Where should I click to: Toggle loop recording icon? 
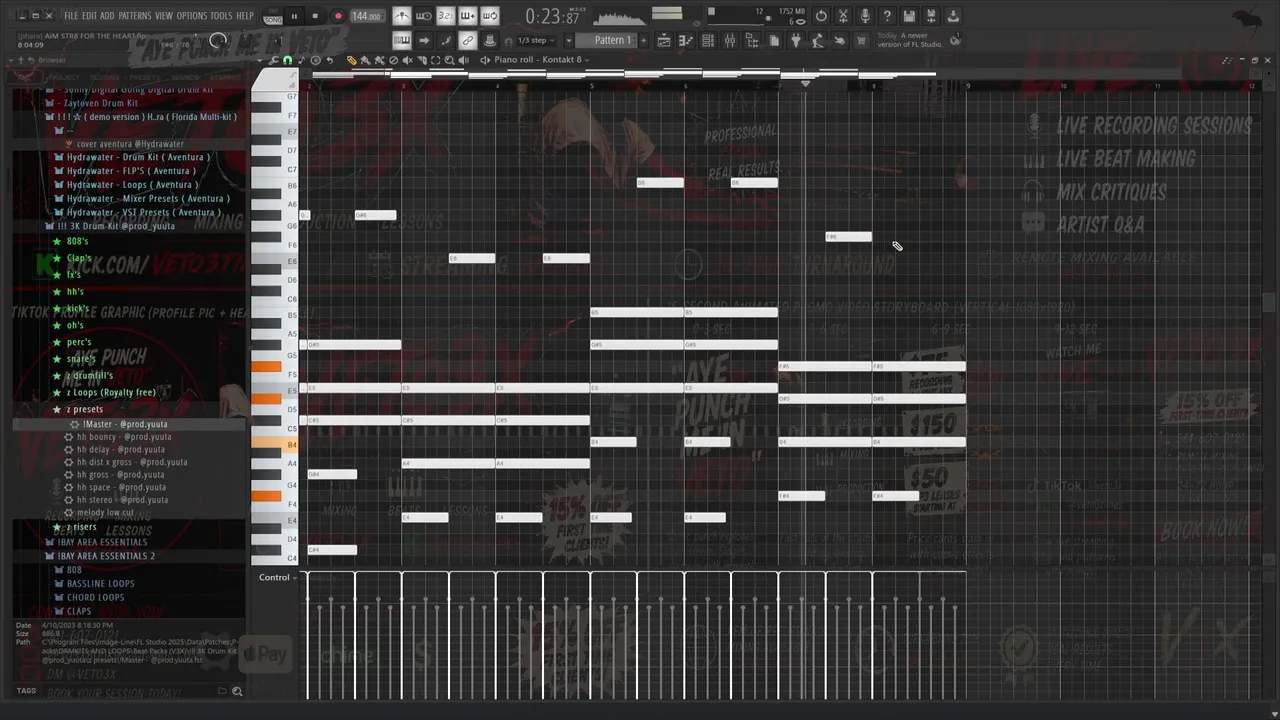[x=490, y=16]
